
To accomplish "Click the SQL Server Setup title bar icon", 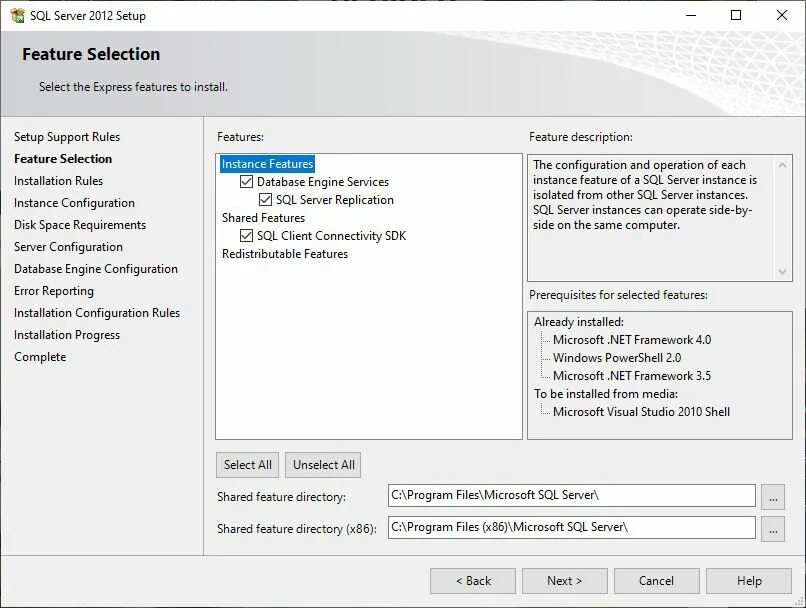I will [x=17, y=15].
